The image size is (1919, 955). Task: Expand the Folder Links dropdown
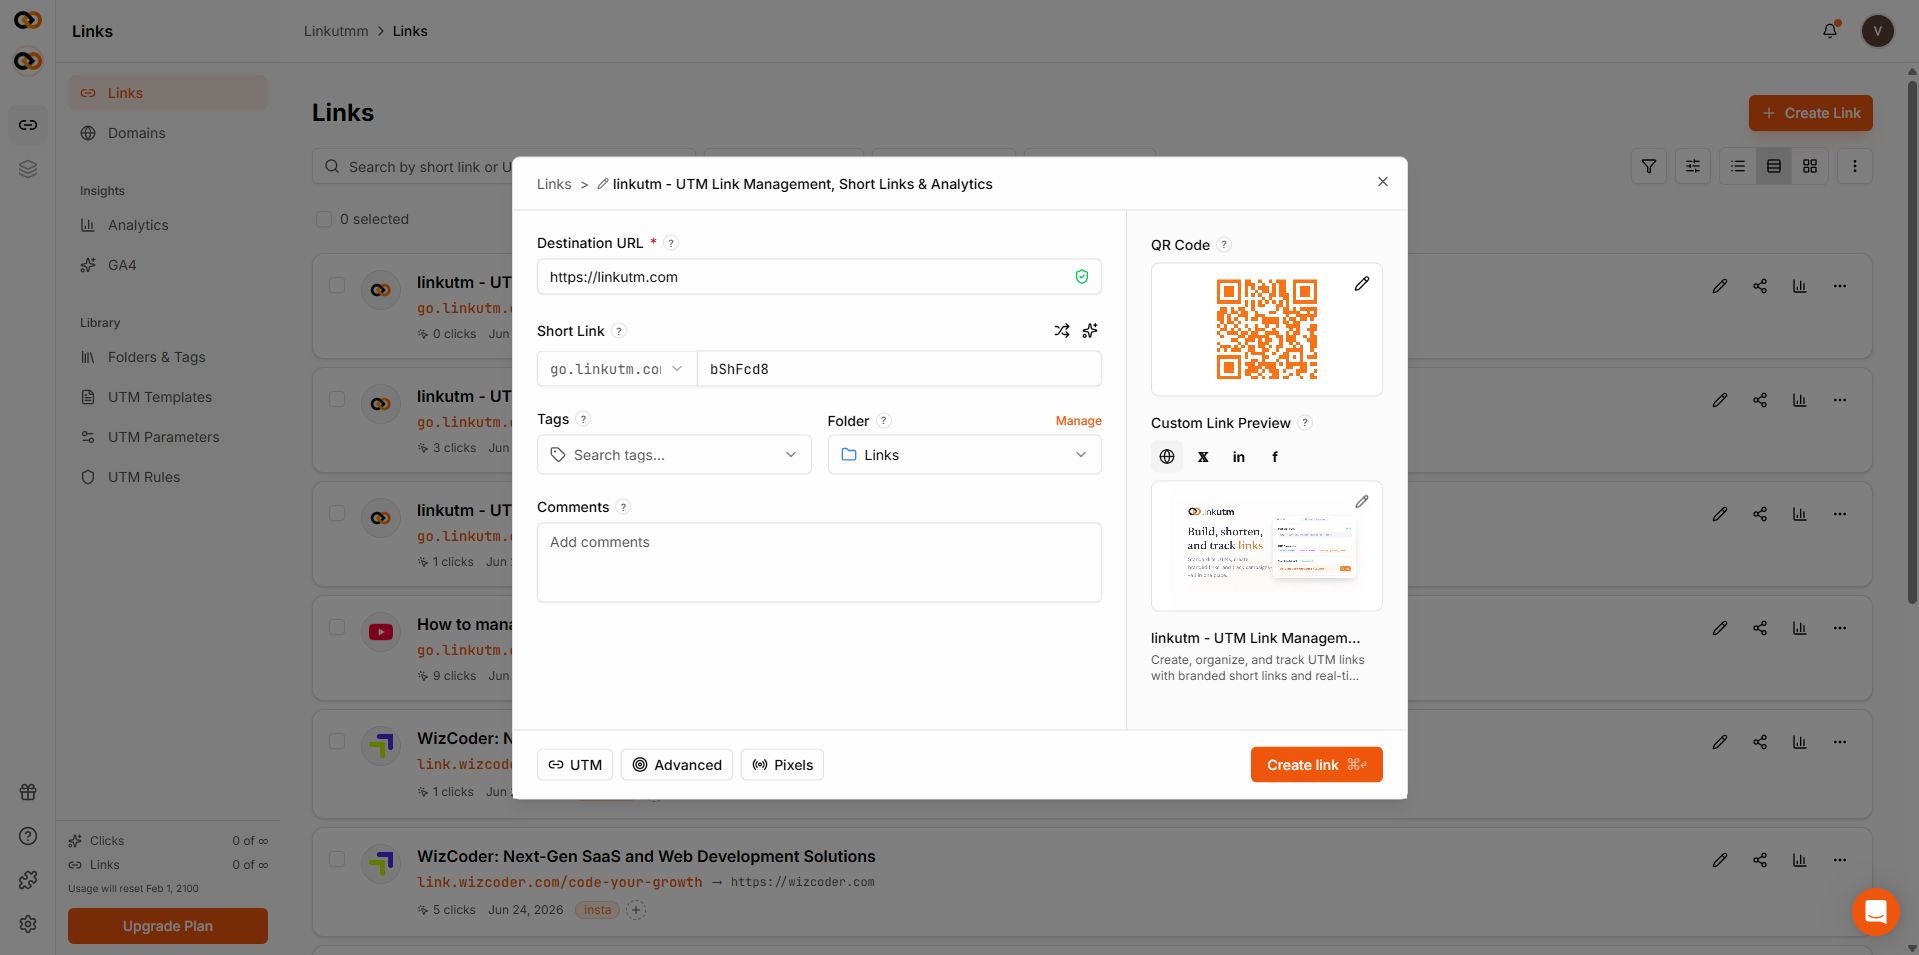click(964, 455)
